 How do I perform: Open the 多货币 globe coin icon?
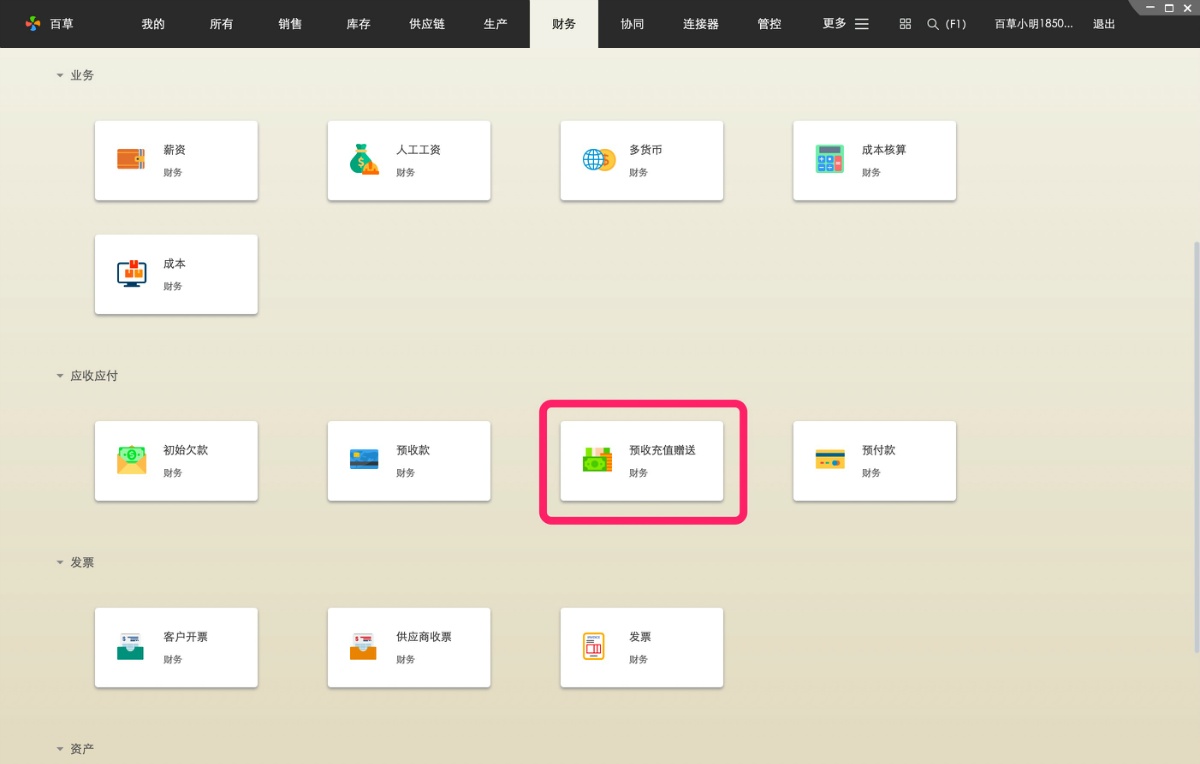pyautogui.click(x=598, y=160)
